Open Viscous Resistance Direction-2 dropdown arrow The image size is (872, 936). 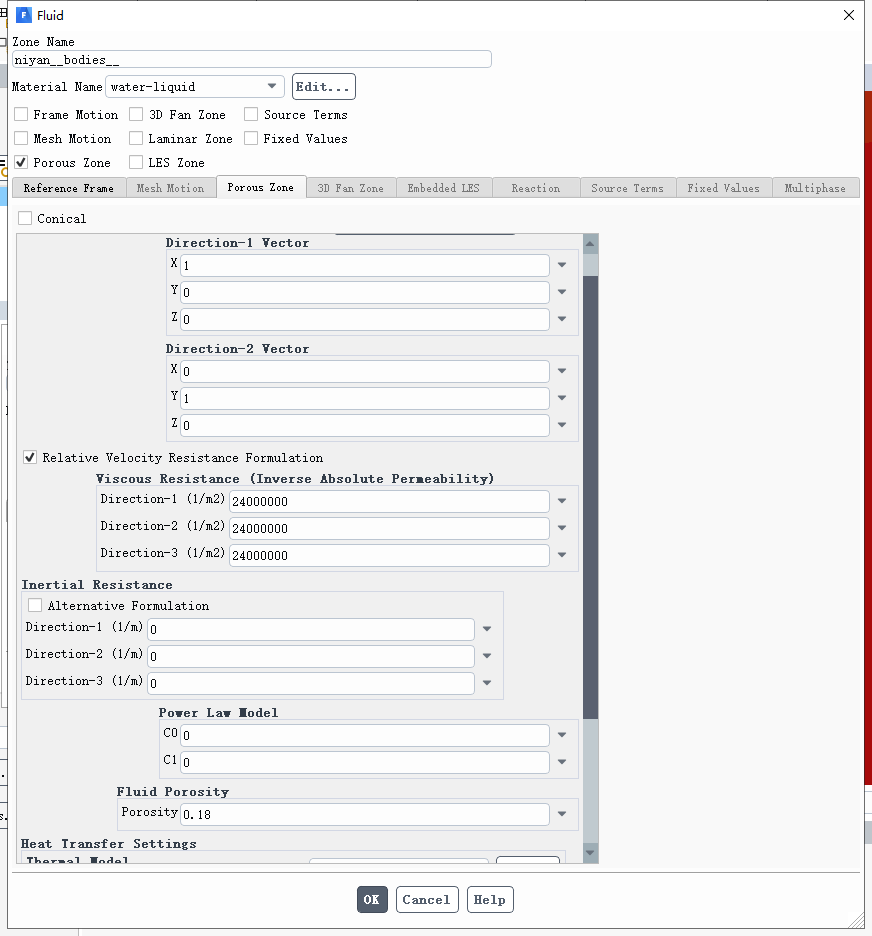(562, 528)
